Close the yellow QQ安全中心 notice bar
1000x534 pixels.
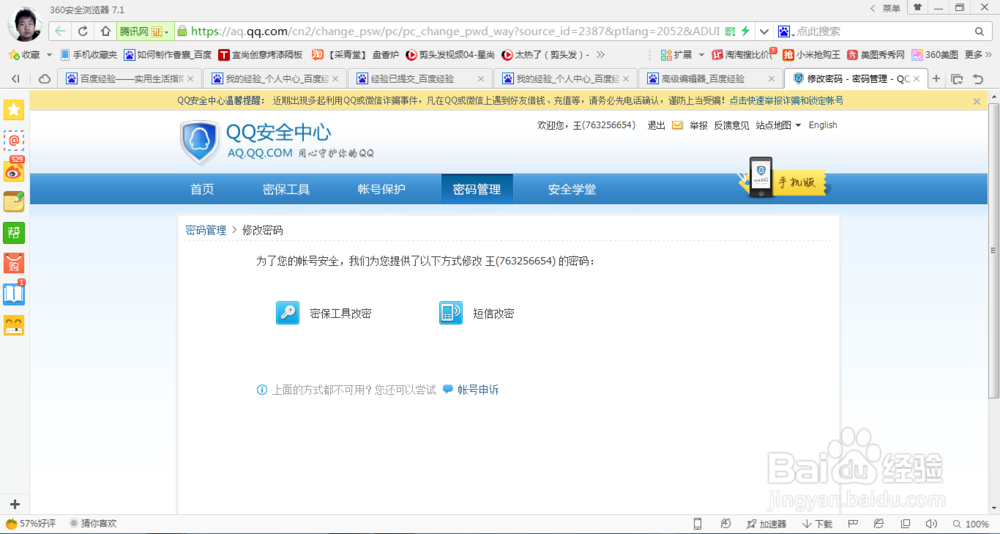tap(976, 101)
